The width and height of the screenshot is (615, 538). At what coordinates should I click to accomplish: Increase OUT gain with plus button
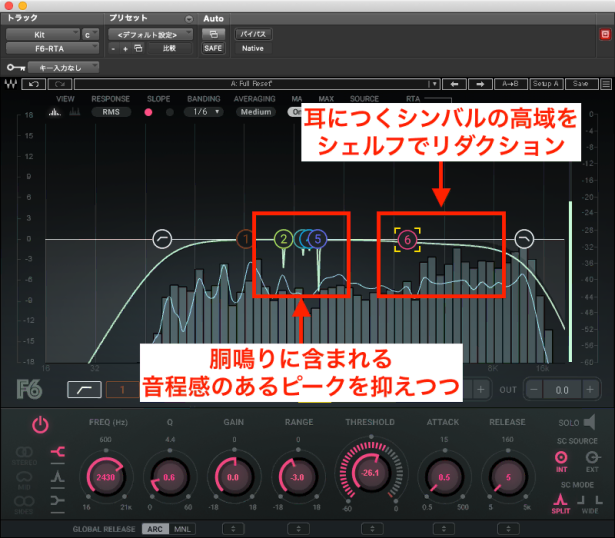tap(590, 389)
